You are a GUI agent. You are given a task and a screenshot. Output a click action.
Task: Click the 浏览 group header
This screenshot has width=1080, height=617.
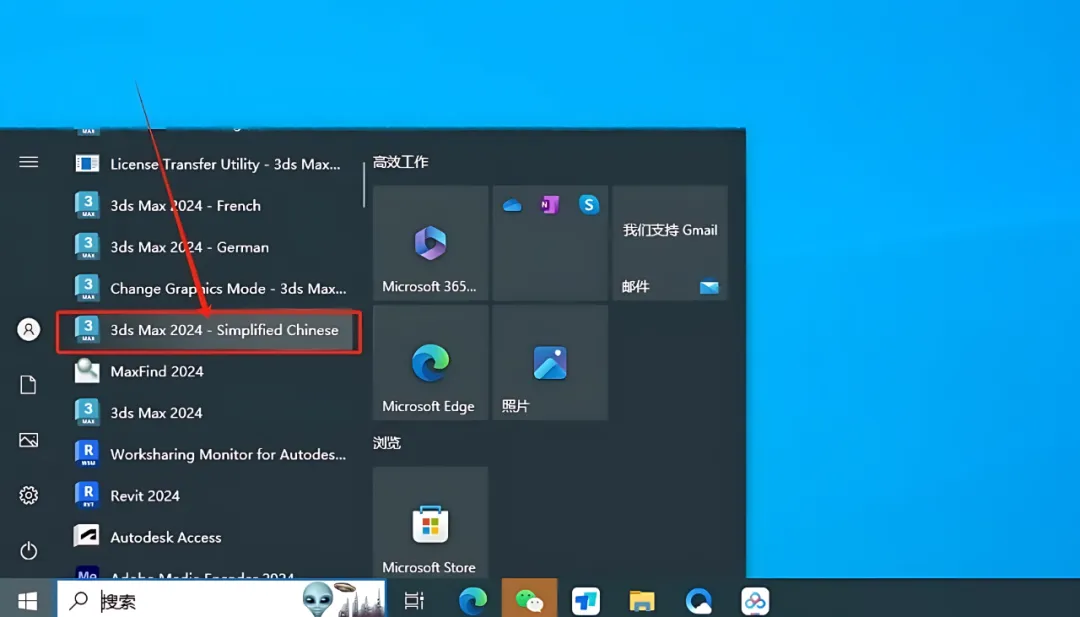pos(386,443)
